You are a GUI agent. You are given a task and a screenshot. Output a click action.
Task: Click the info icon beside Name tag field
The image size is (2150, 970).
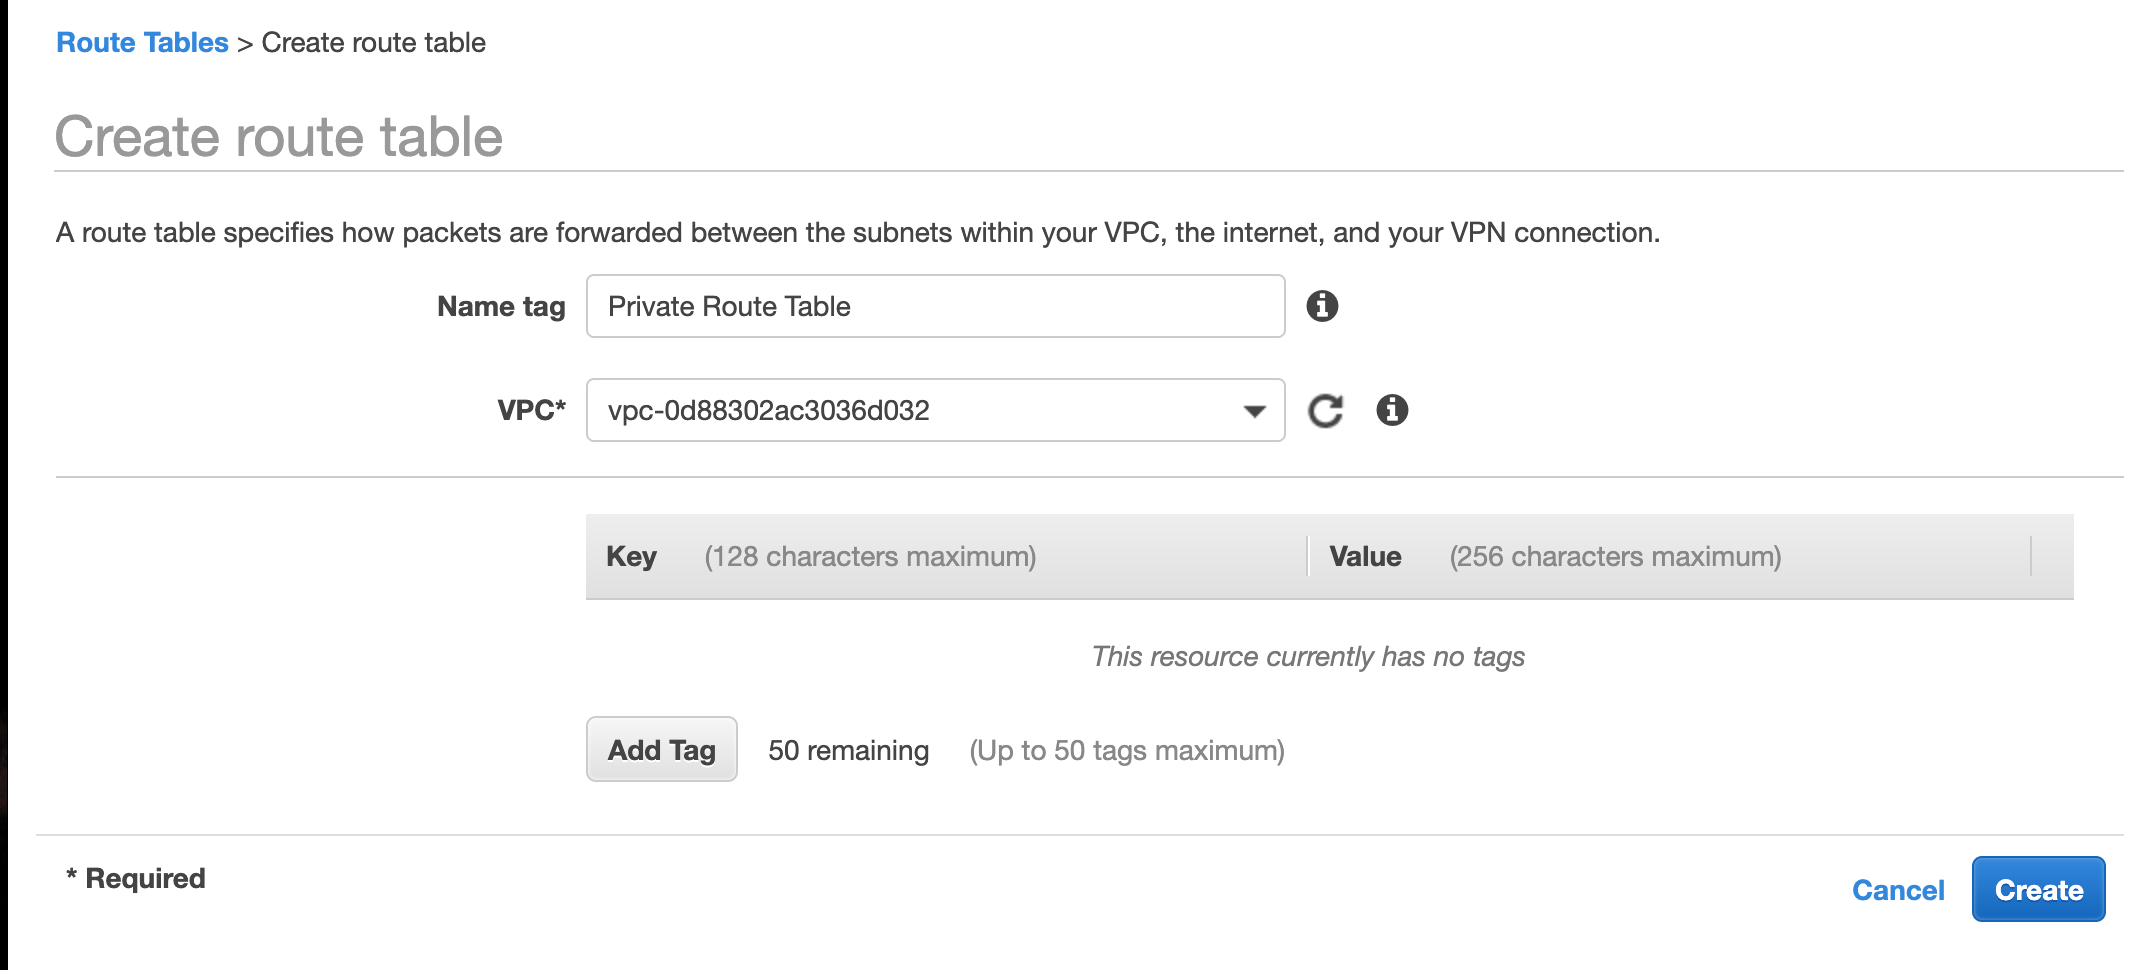point(1322,306)
